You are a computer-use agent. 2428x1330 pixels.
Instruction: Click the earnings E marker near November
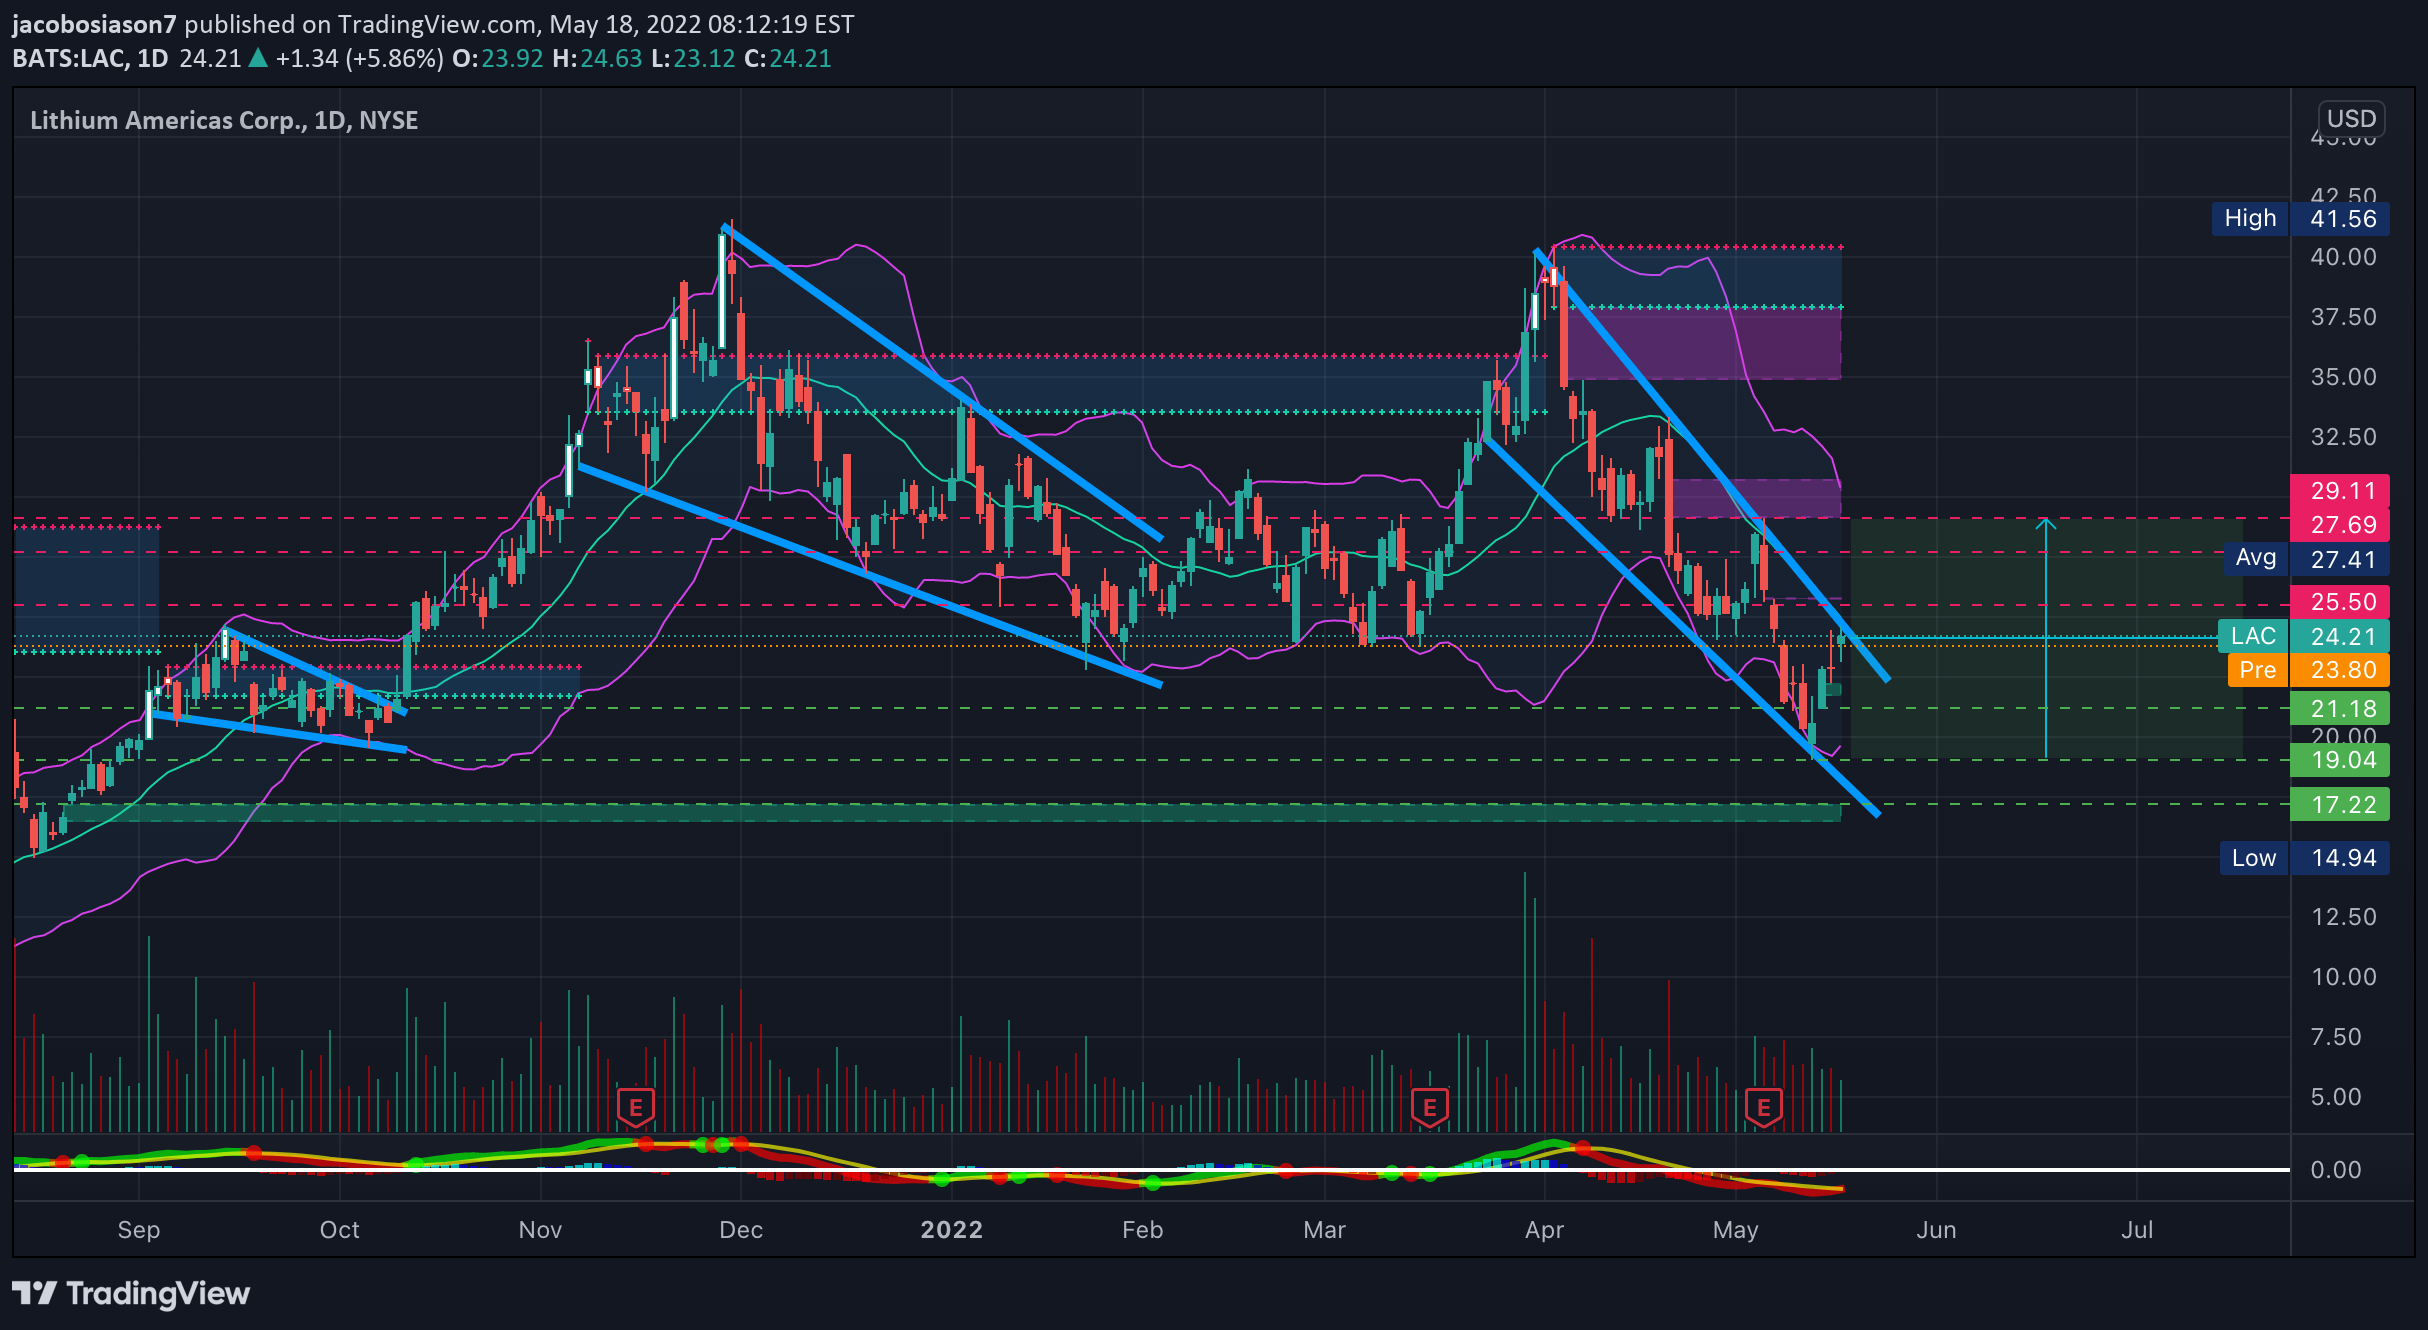(636, 1107)
